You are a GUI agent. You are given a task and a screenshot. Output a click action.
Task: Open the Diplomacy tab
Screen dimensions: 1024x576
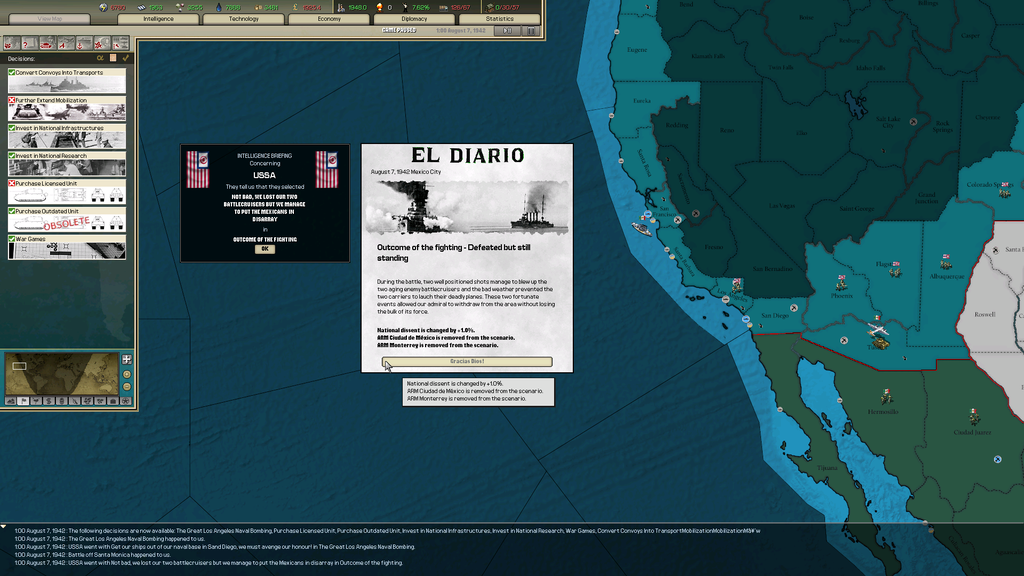pyautogui.click(x=415, y=18)
